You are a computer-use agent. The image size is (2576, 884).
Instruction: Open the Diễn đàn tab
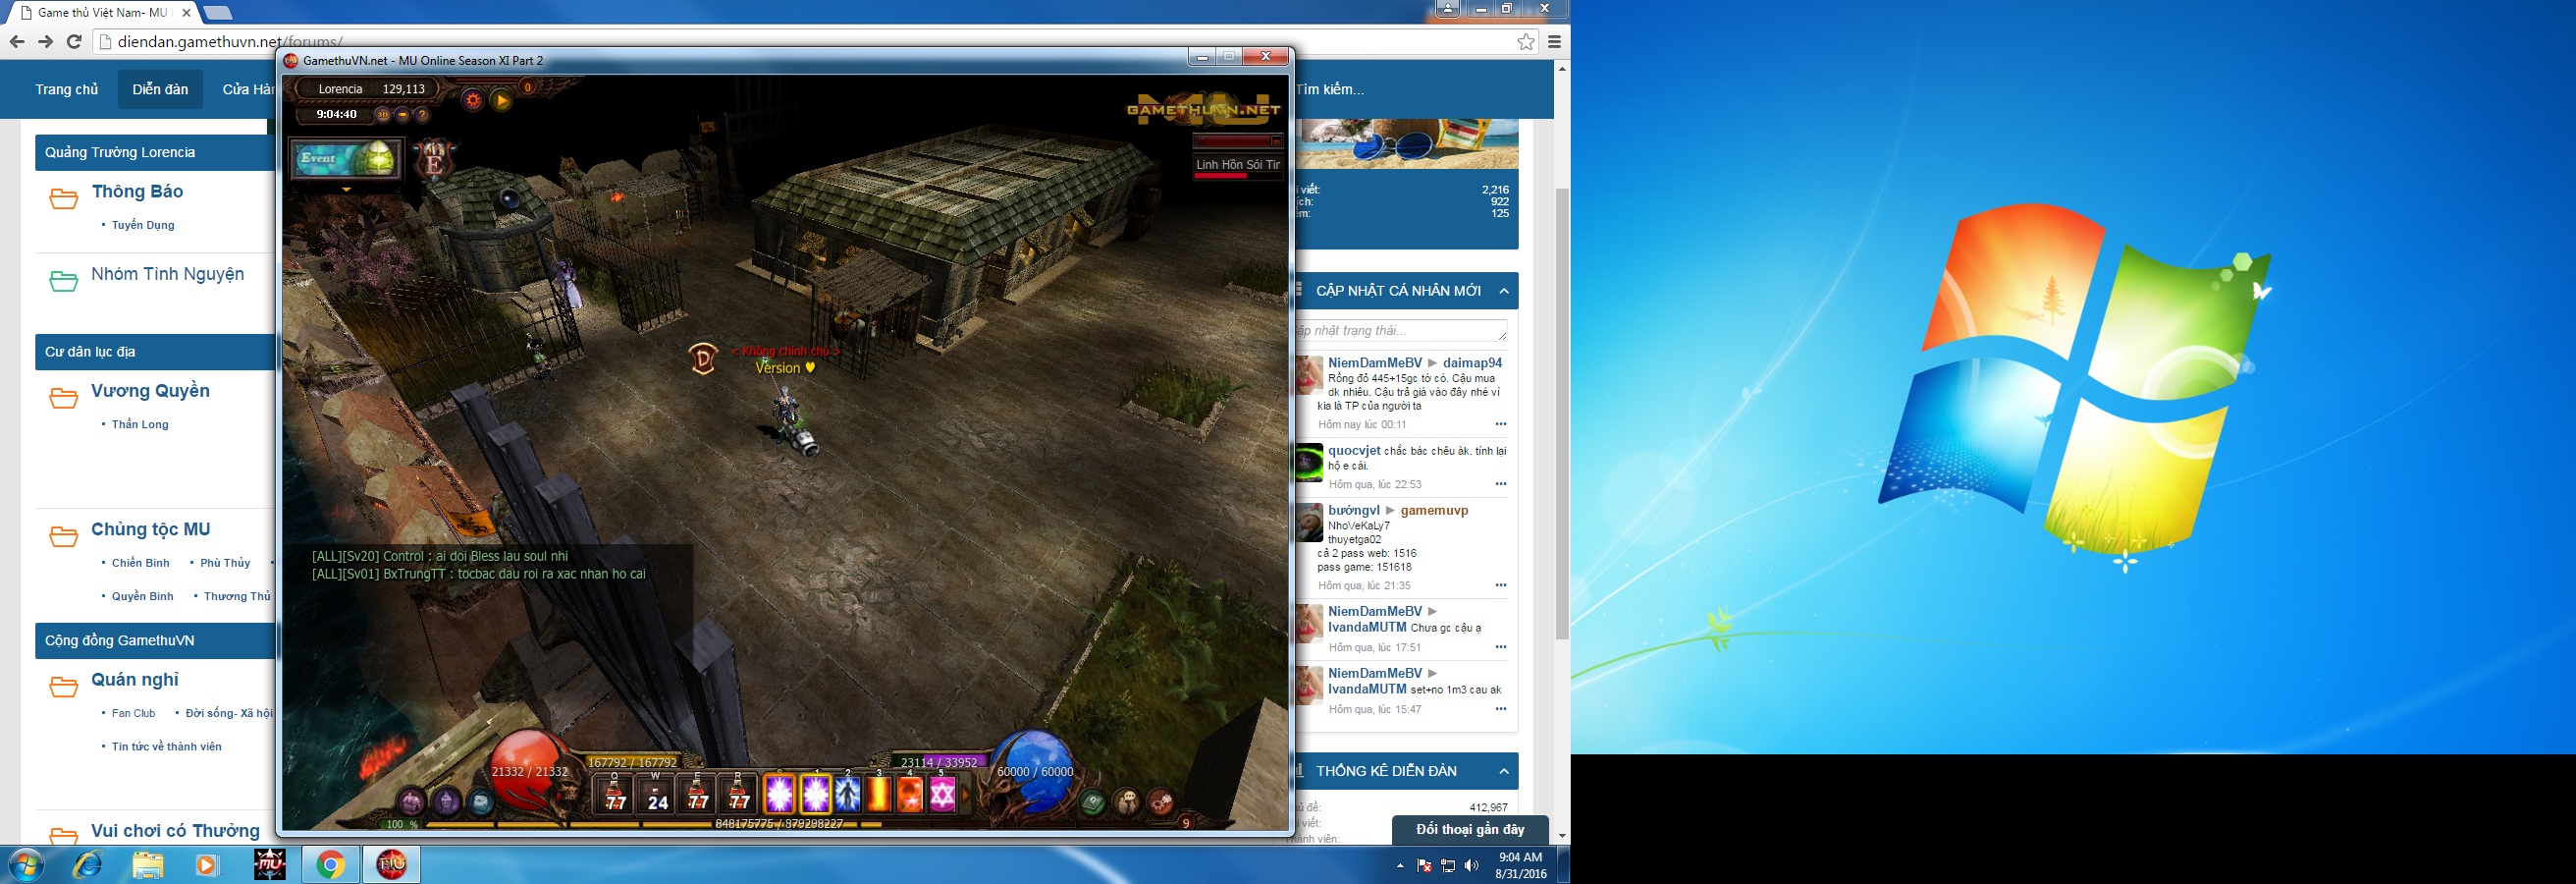(x=160, y=90)
